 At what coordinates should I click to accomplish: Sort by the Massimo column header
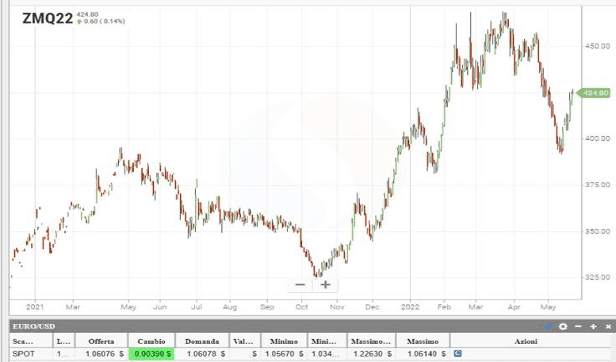pyautogui.click(x=422, y=341)
